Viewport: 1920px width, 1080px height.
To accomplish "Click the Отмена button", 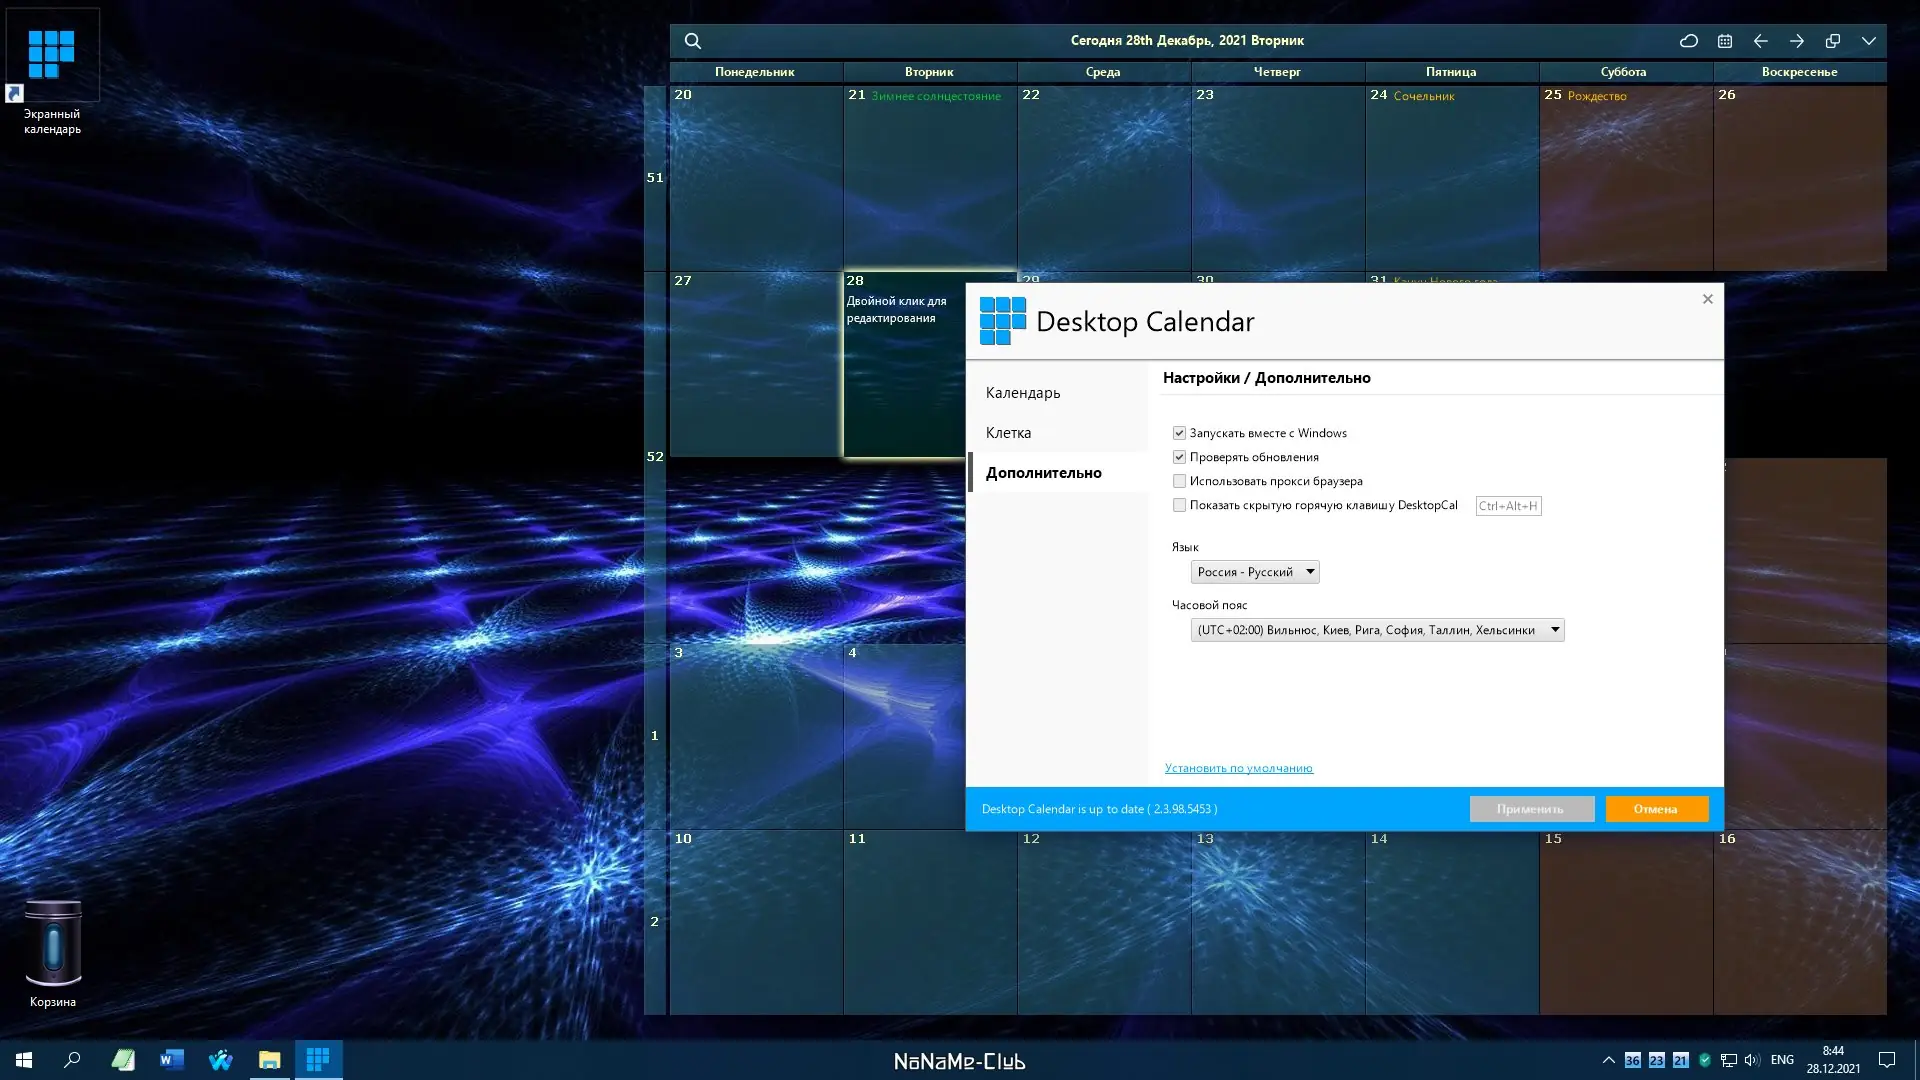I will pyautogui.click(x=1656, y=809).
